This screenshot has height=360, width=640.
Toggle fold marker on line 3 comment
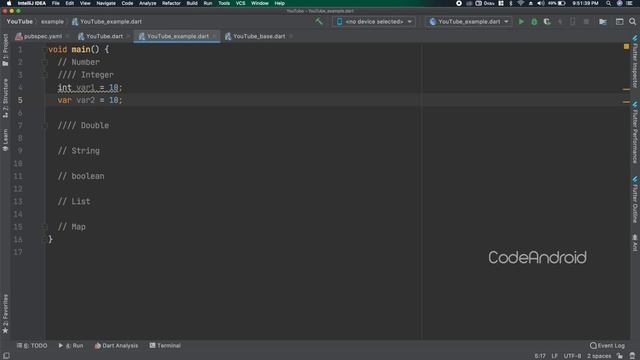point(44,75)
